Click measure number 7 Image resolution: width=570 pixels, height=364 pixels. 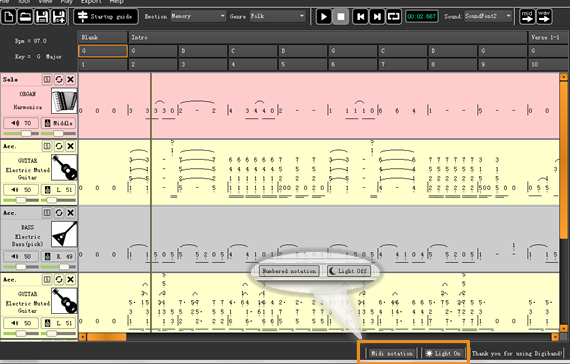point(402,64)
